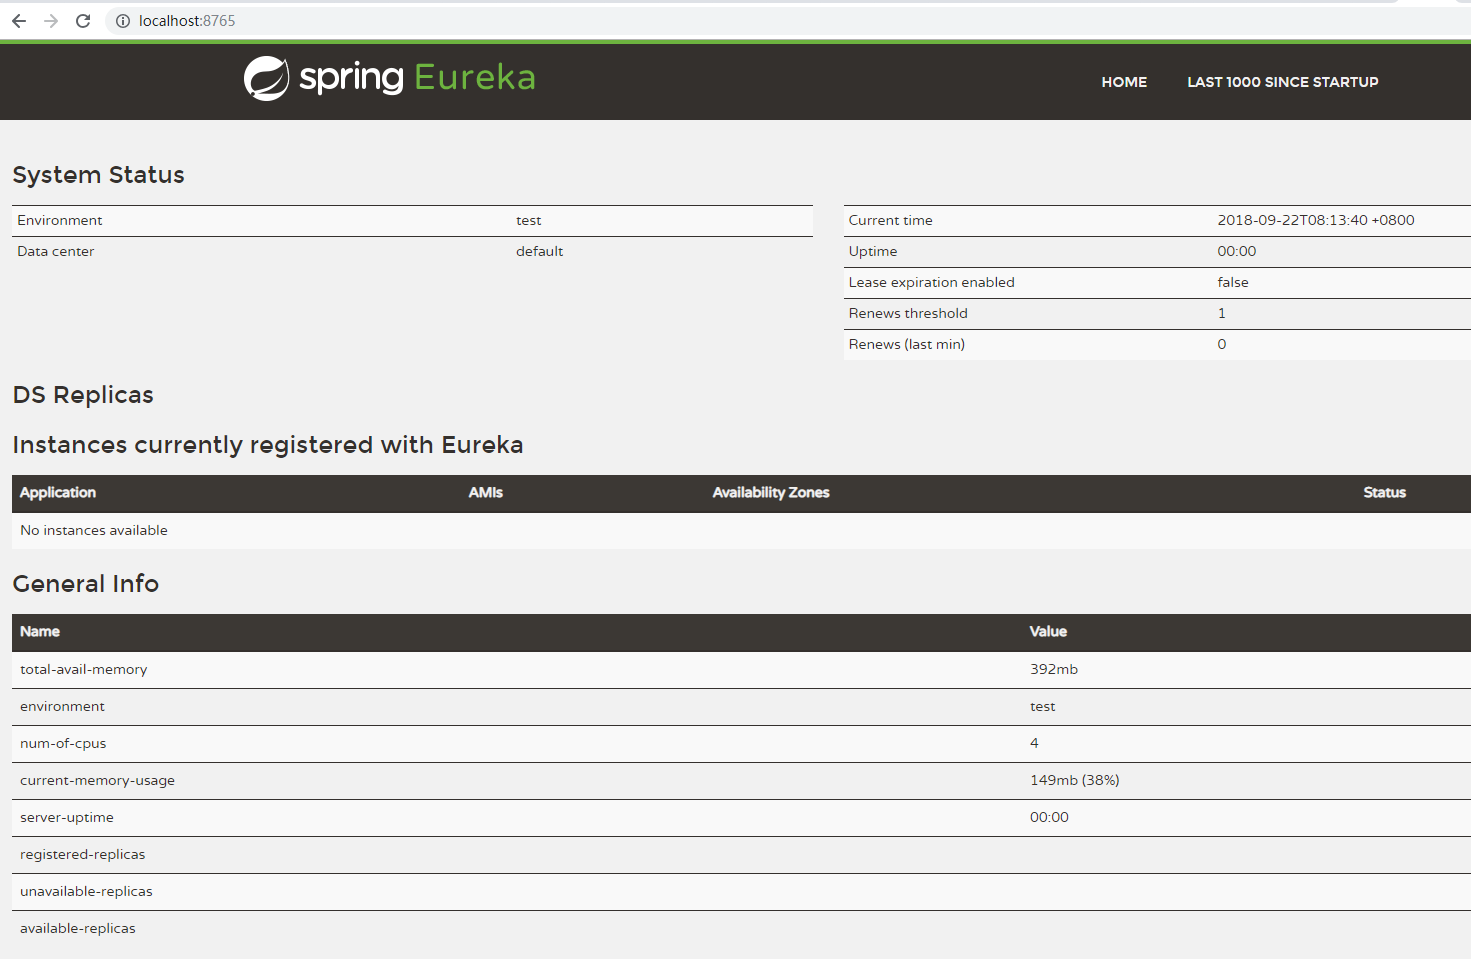
Task: Click the browser forward arrow
Action: [x=51, y=21]
